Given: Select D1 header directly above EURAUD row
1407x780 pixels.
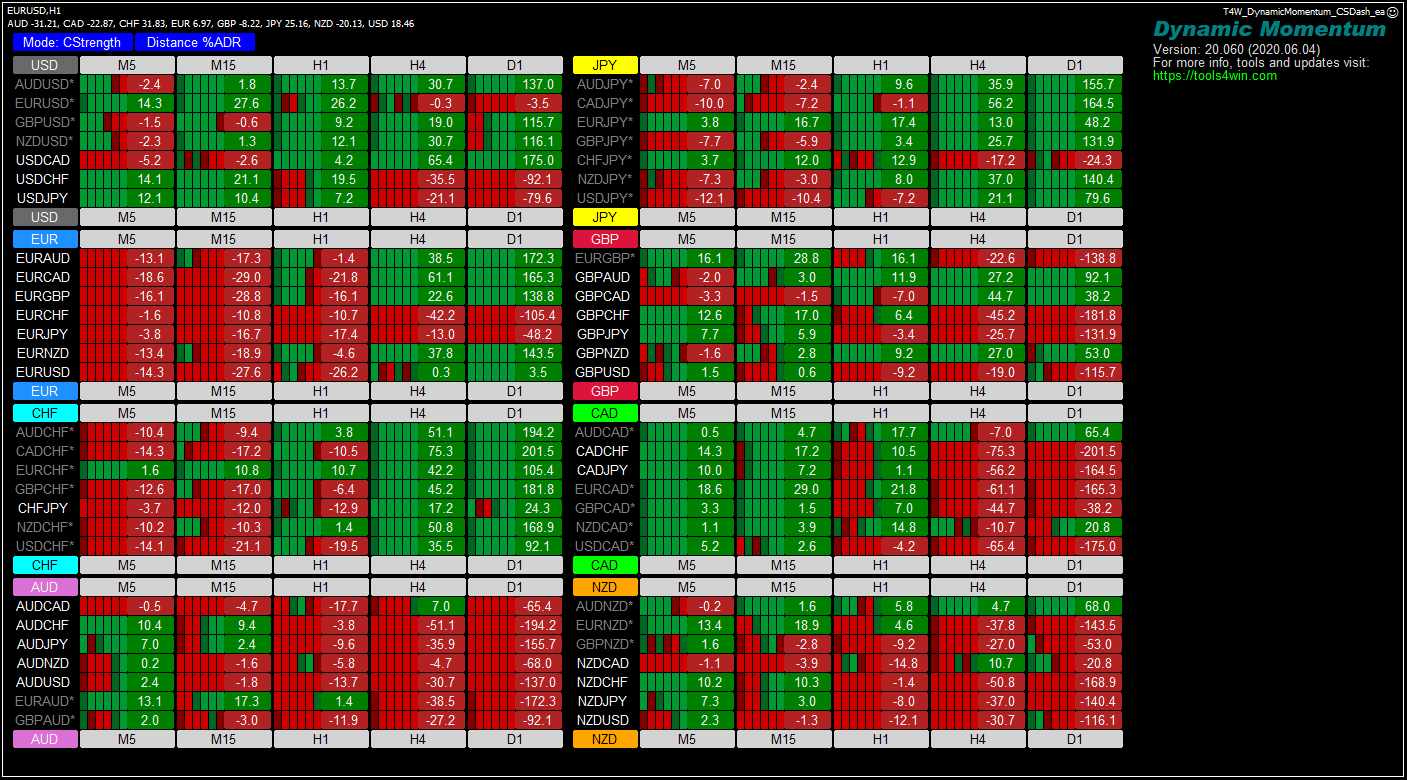Looking at the screenshot, I should tap(515, 239).
